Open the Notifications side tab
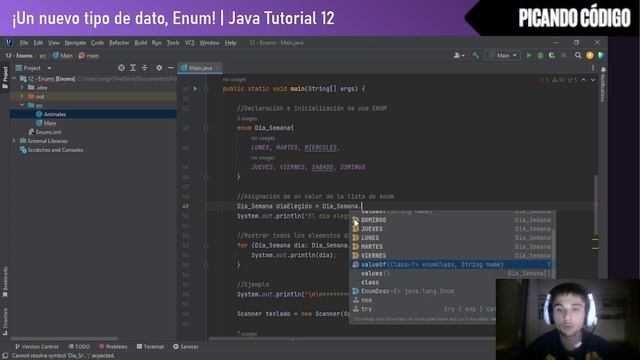The width and height of the screenshot is (640, 360). (x=603, y=84)
